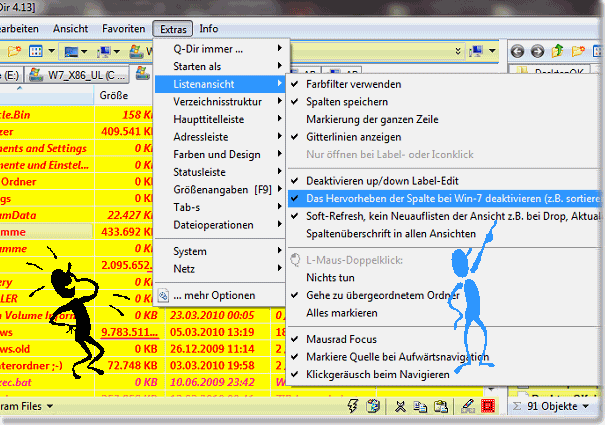Click the computer icon right of the address bar
This screenshot has width=605, height=425.
(x=476, y=51)
